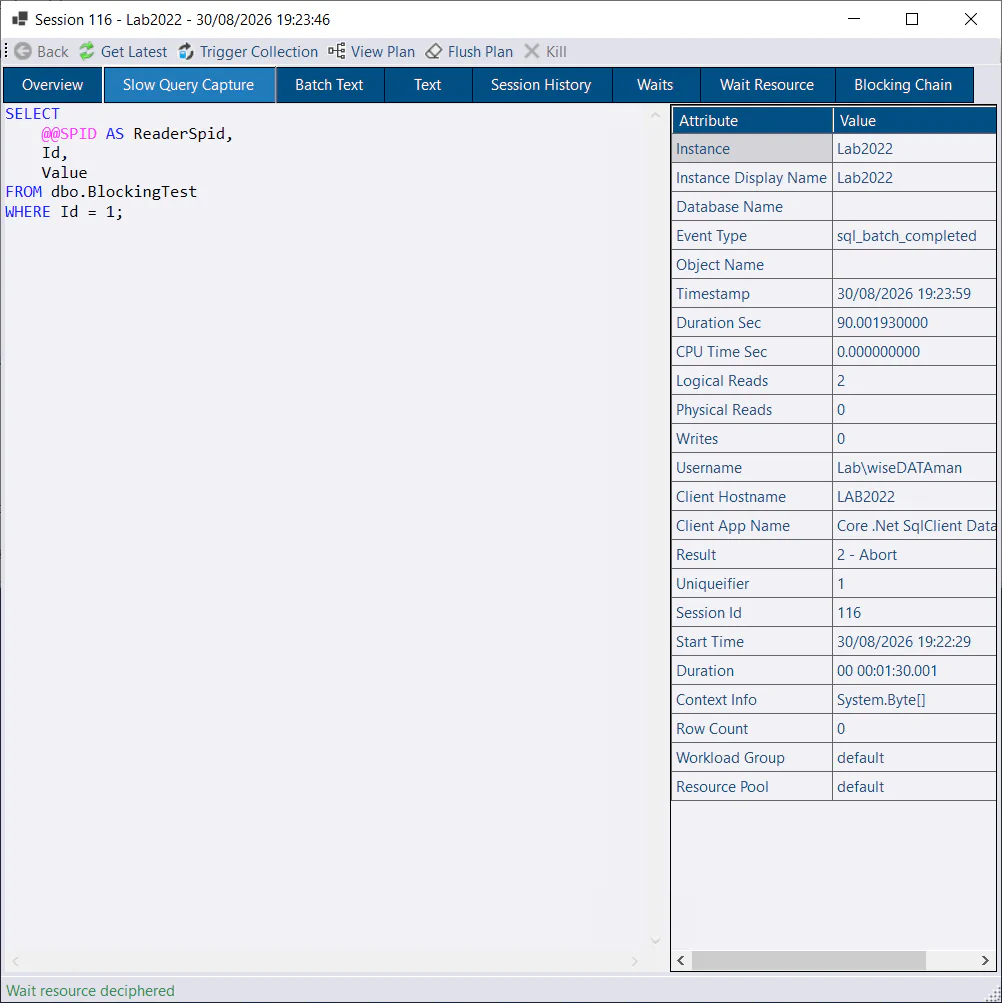Click the Row Count attribute cell
The height and width of the screenshot is (1003, 1002).
tap(752, 729)
